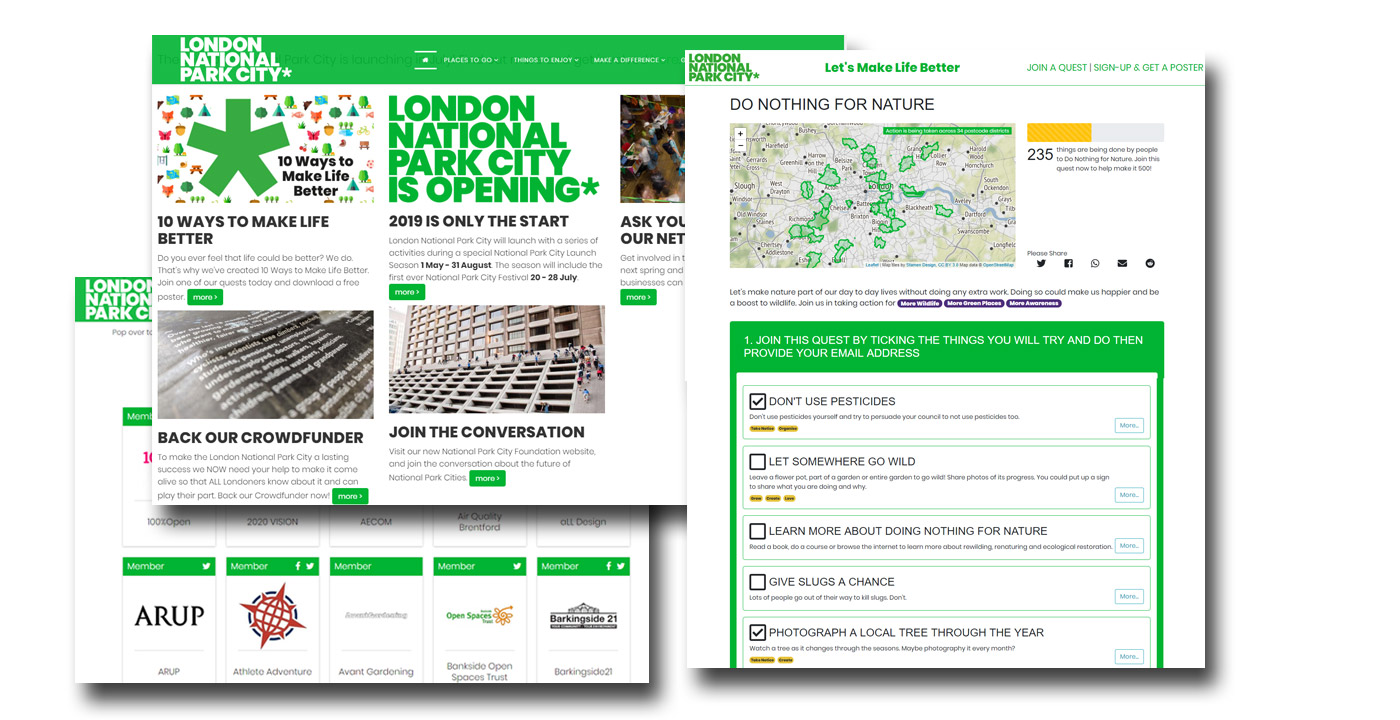
Task: Click more button under 2019 Is Only The Start
Action: click(x=407, y=292)
